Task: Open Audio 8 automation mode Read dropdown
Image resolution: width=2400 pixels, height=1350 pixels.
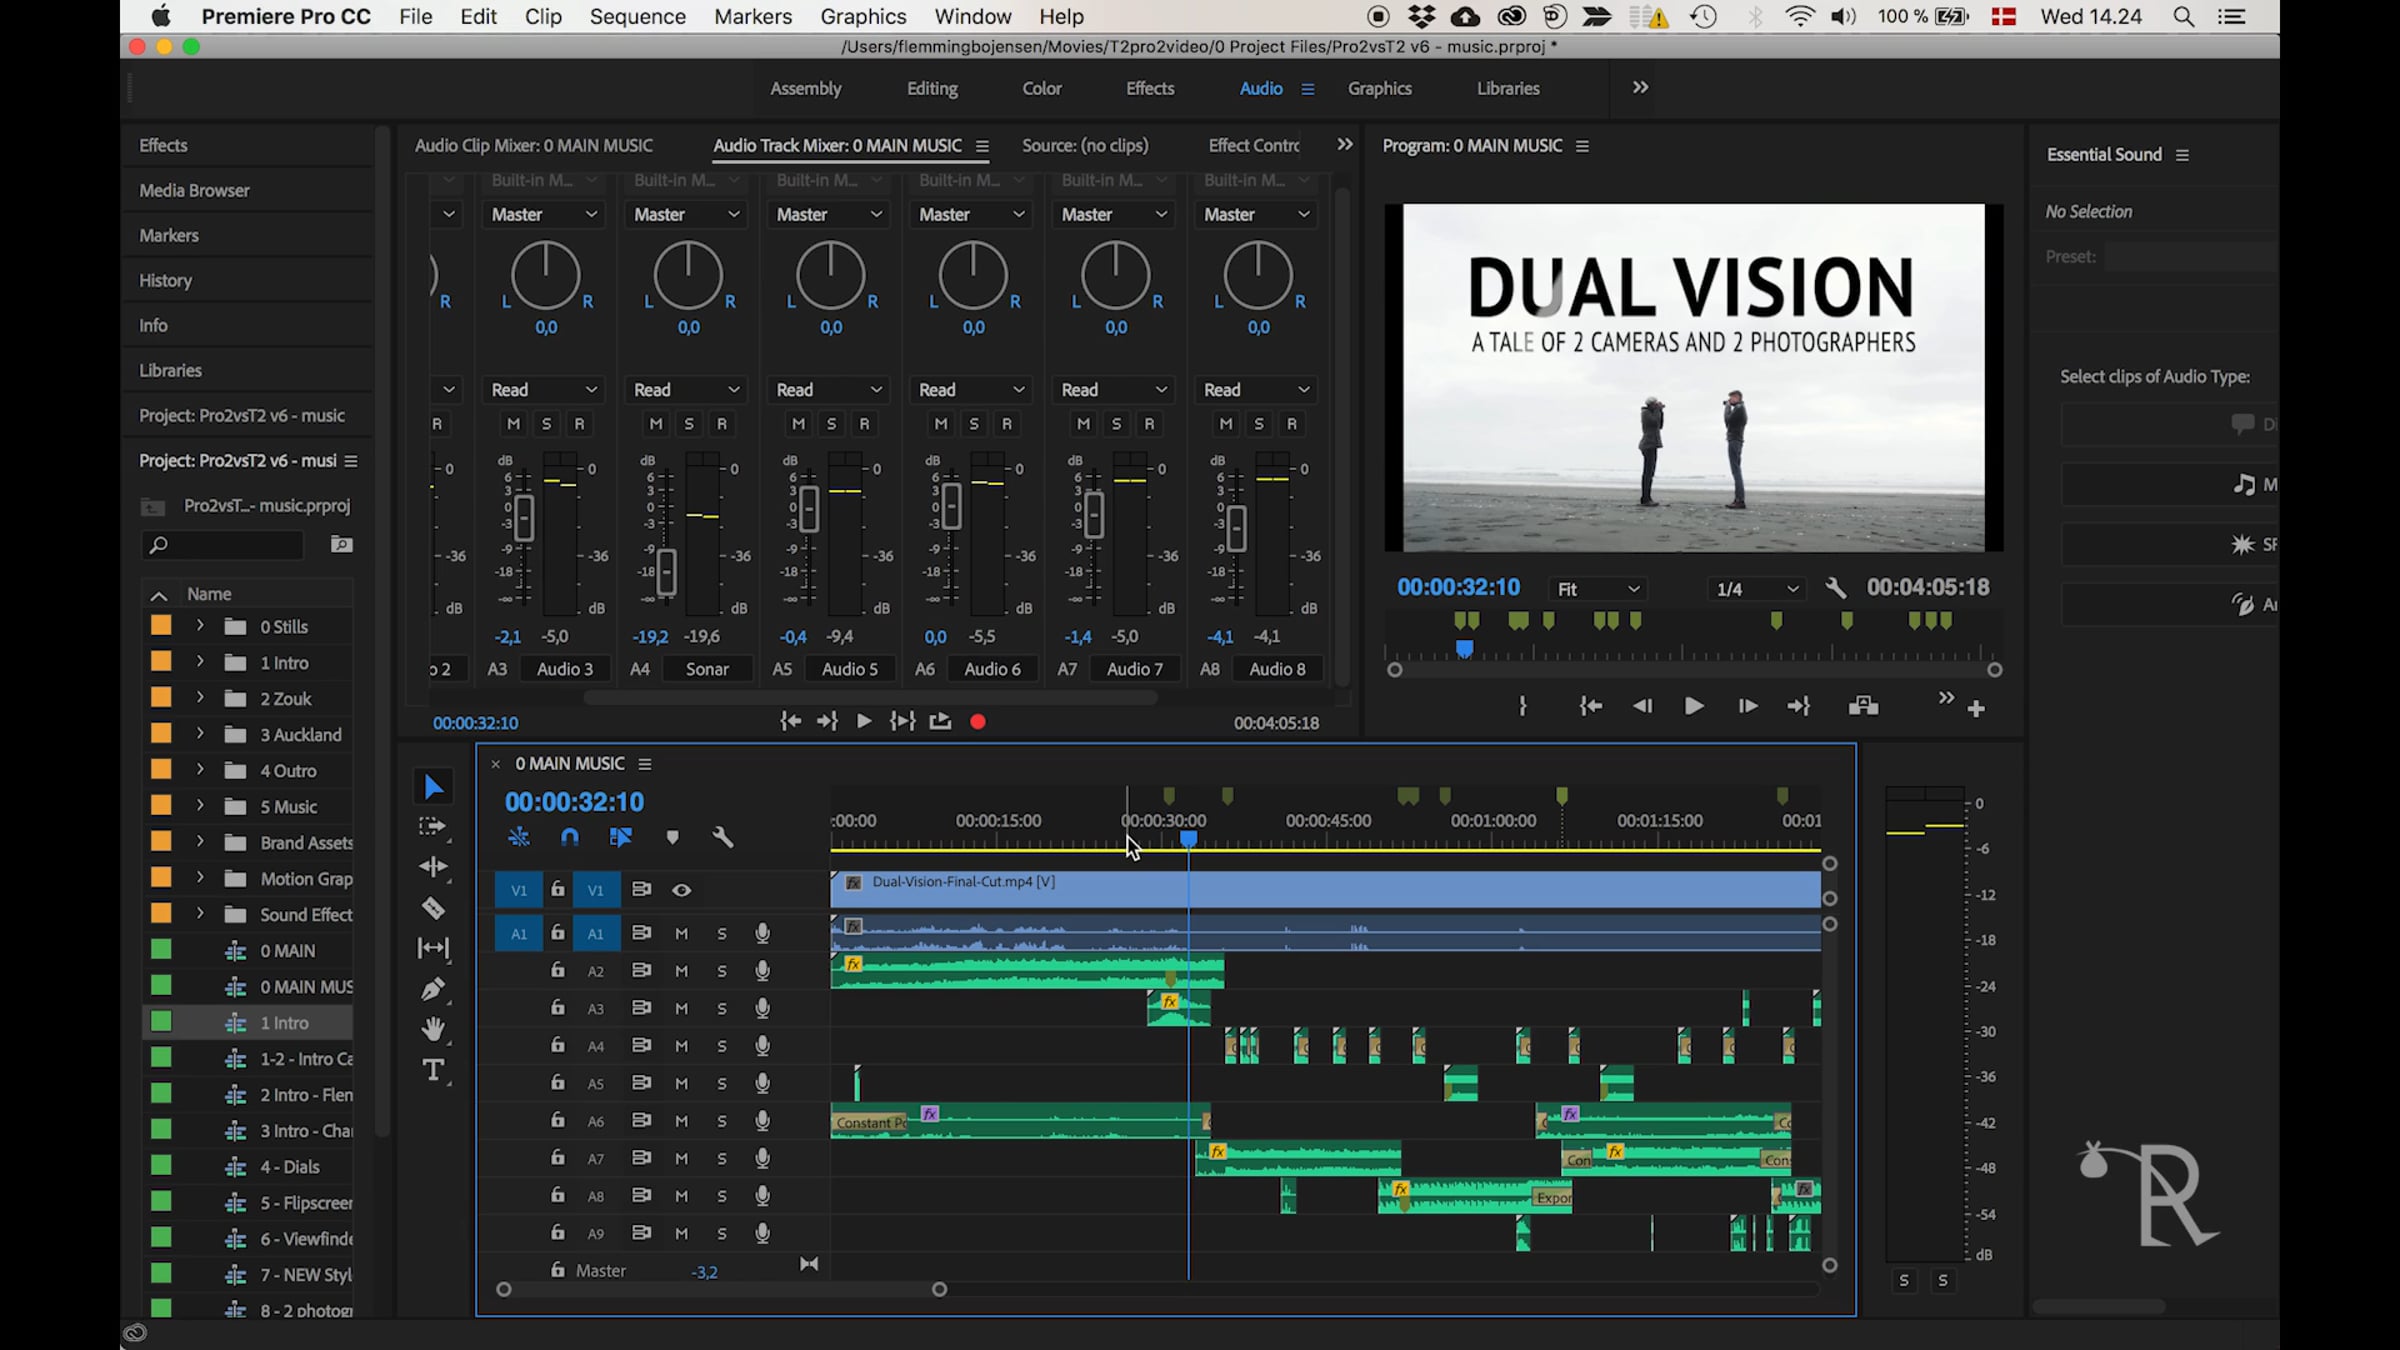Action: coord(1258,390)
